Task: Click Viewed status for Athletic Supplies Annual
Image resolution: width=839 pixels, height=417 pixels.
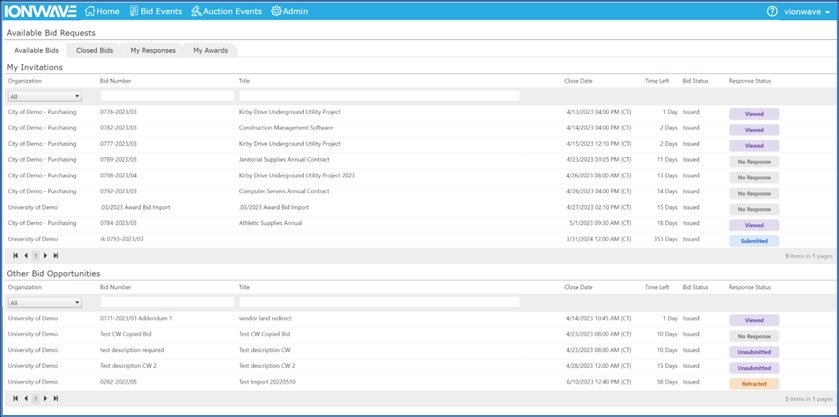Action: (x=754, y=225)
